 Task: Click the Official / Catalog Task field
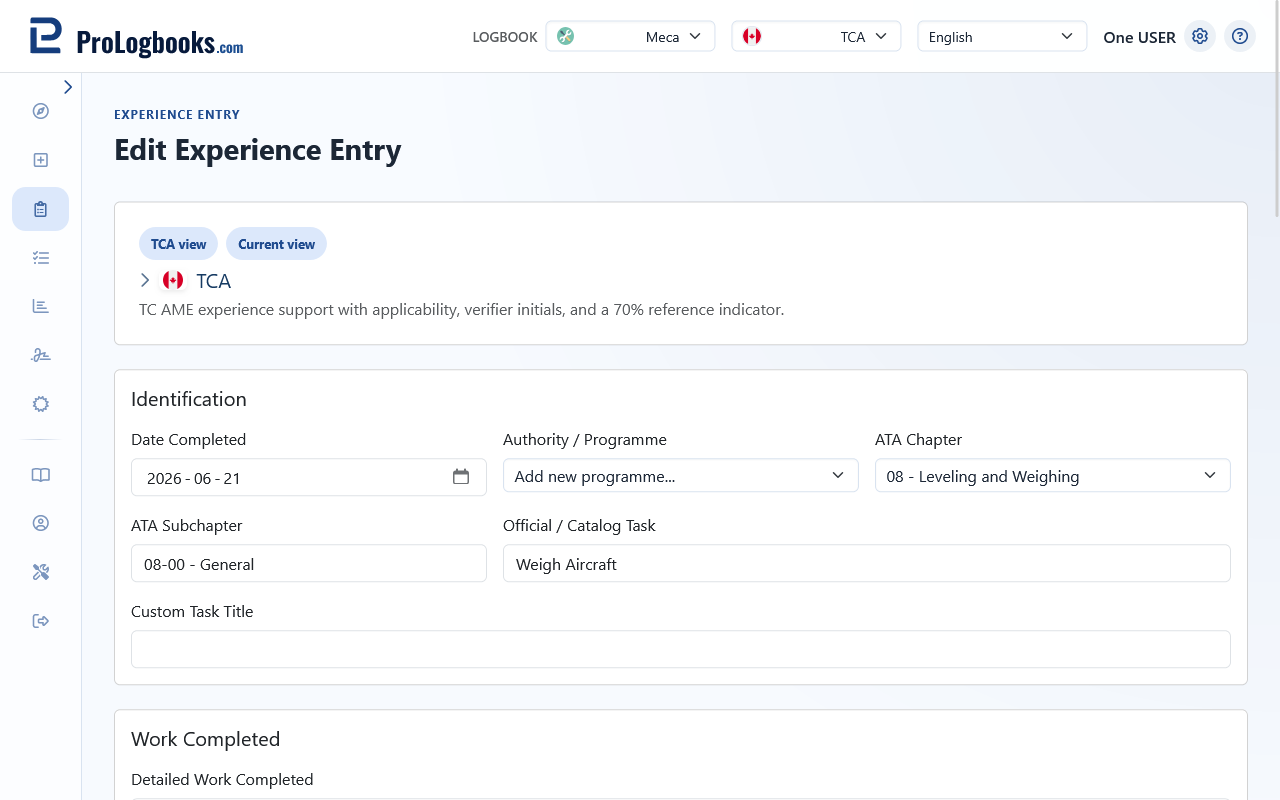(867, 563)
